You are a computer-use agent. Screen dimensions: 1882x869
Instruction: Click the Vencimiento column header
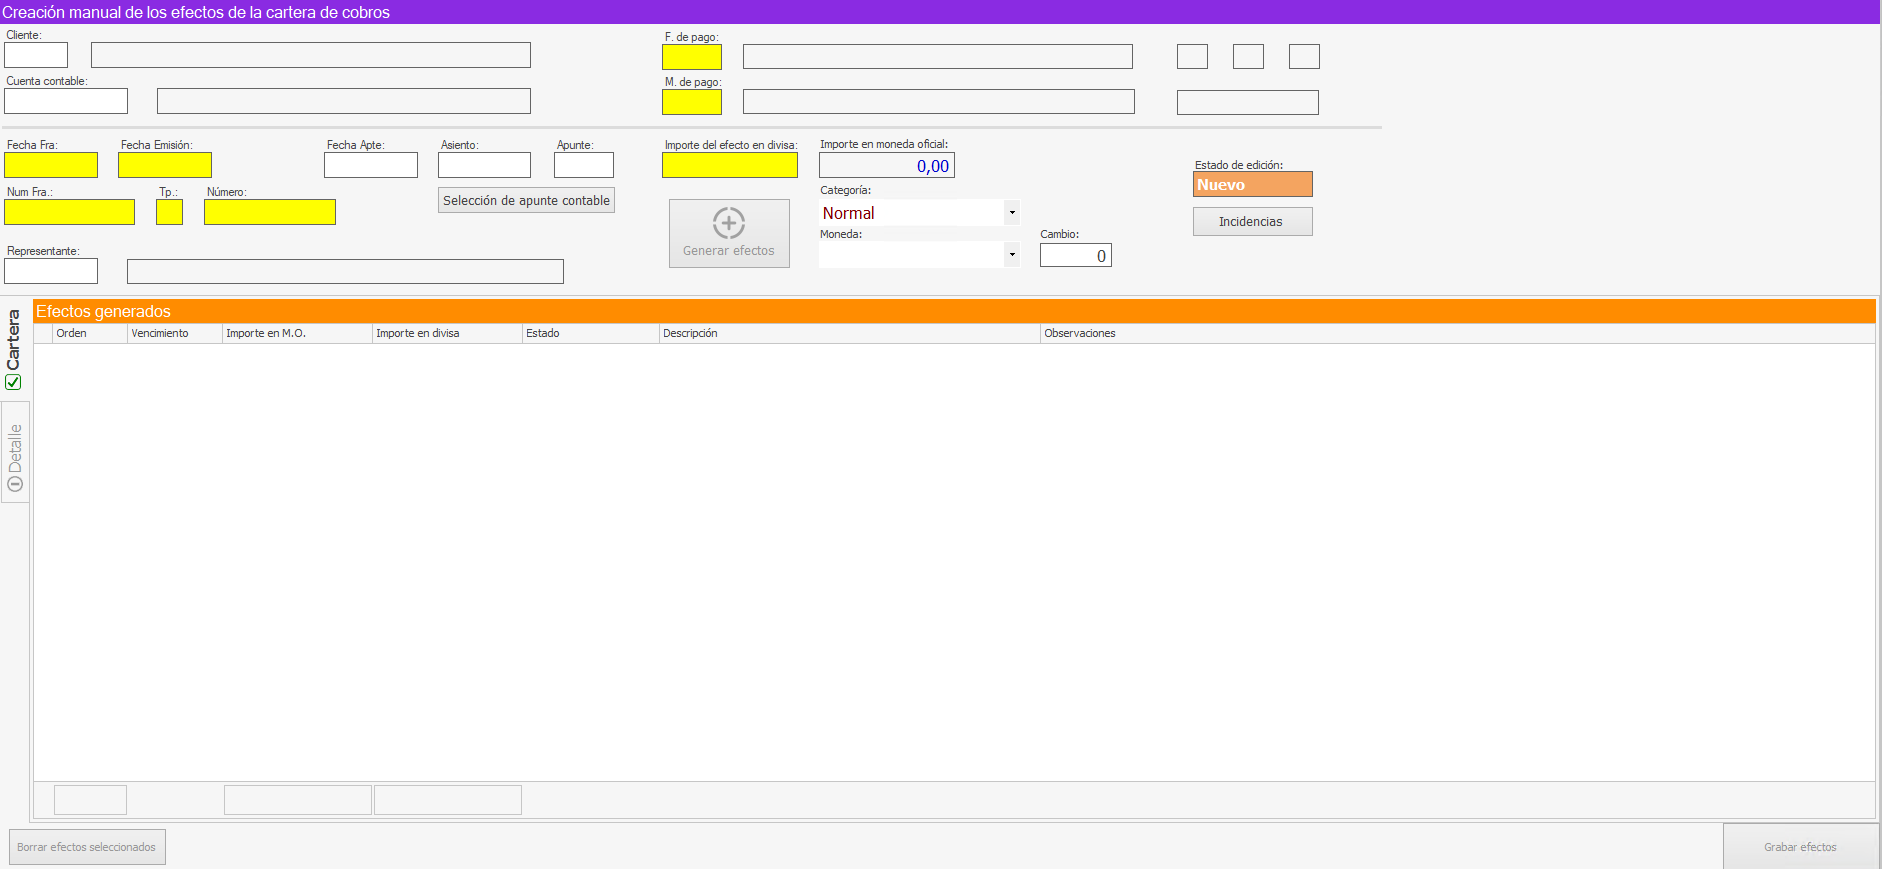(x=174, y=334)
